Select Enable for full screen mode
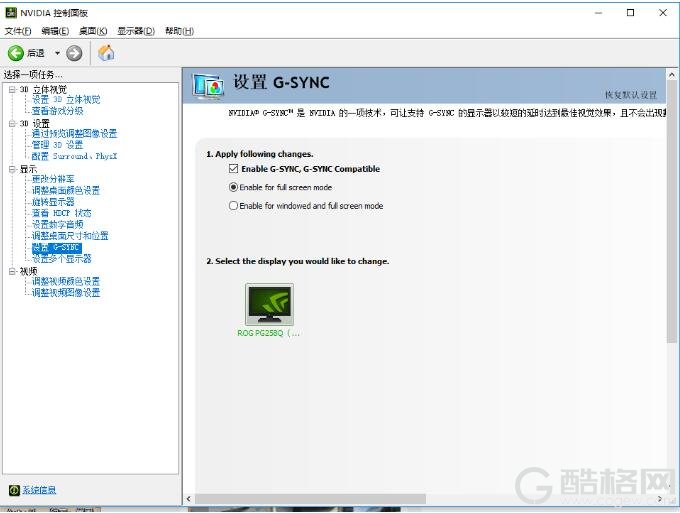Viewport: 680px width, 513px height. click(x=233, y=187)
